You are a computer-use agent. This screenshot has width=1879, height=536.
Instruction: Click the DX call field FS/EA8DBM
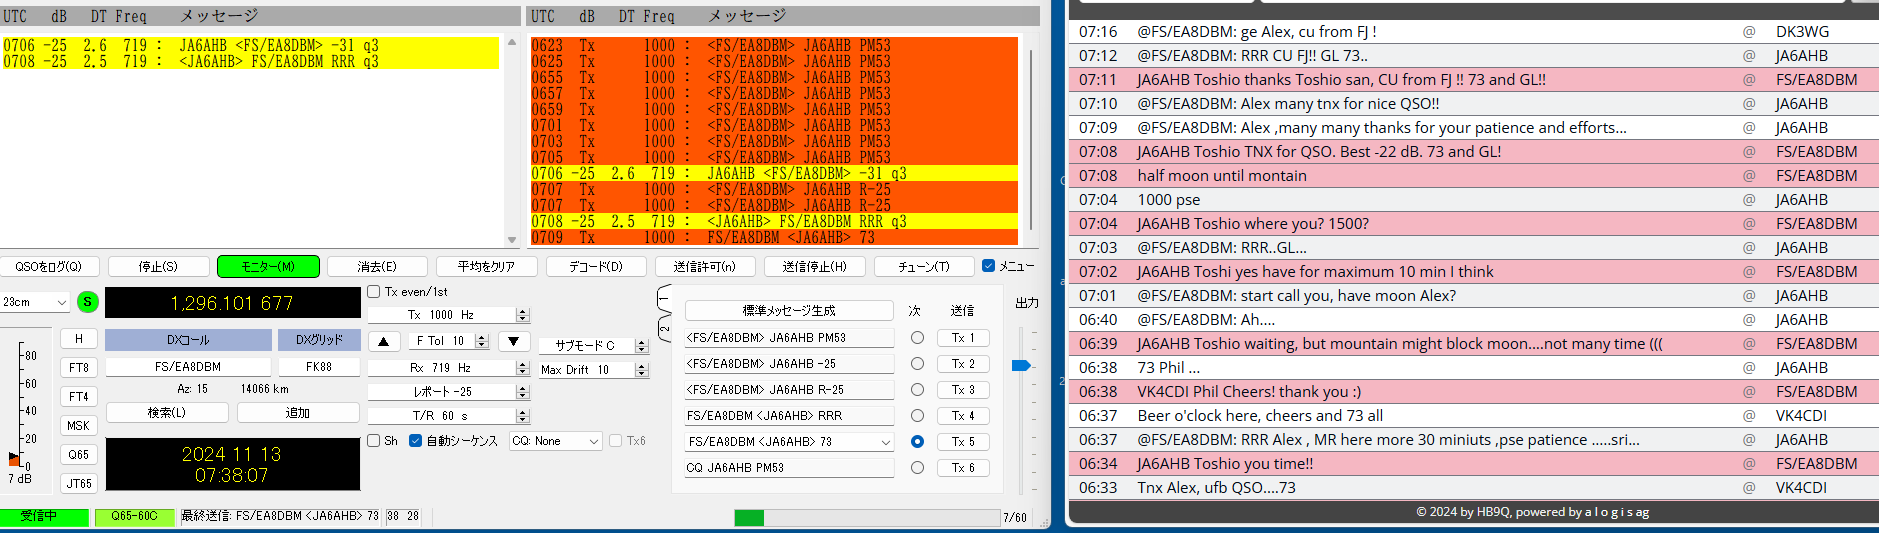click(x=188, y=367)
